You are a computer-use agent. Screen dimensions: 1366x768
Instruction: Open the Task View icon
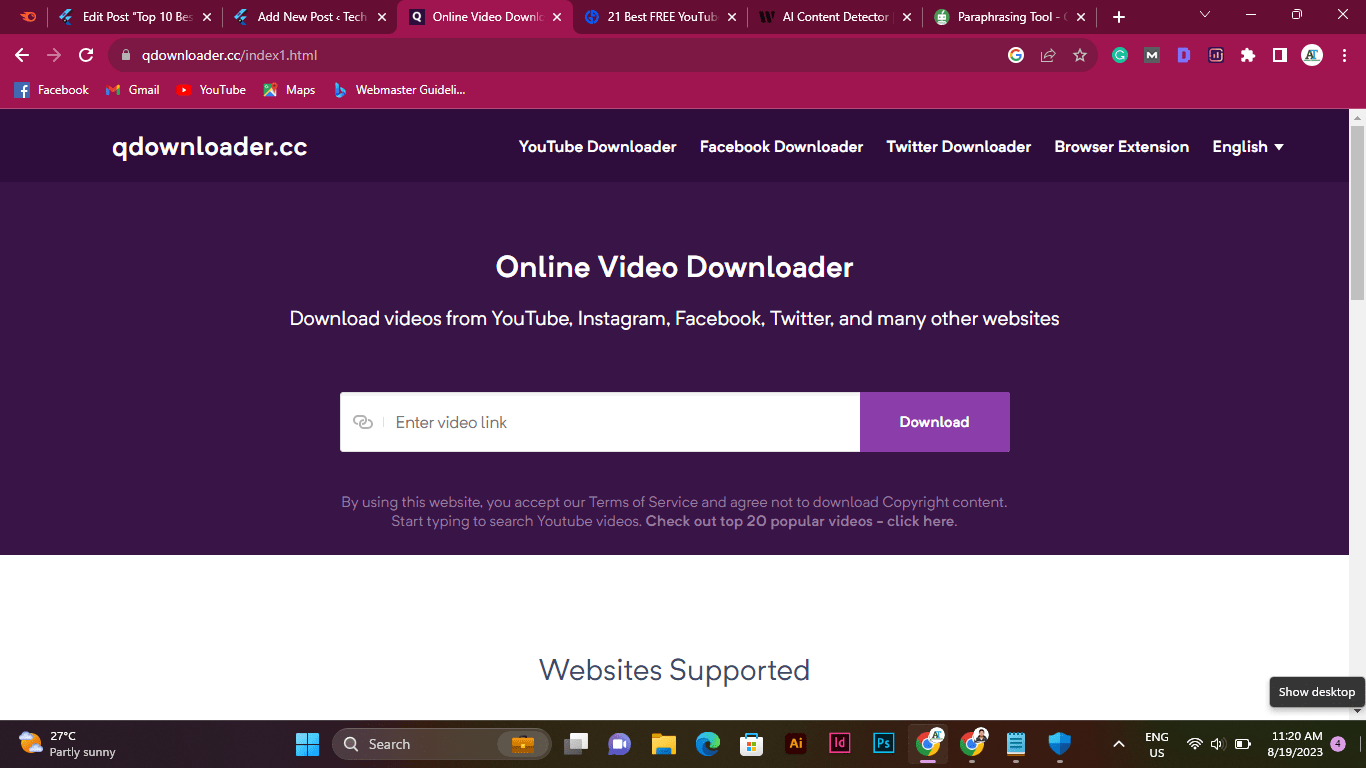click(x=576, y=743)
